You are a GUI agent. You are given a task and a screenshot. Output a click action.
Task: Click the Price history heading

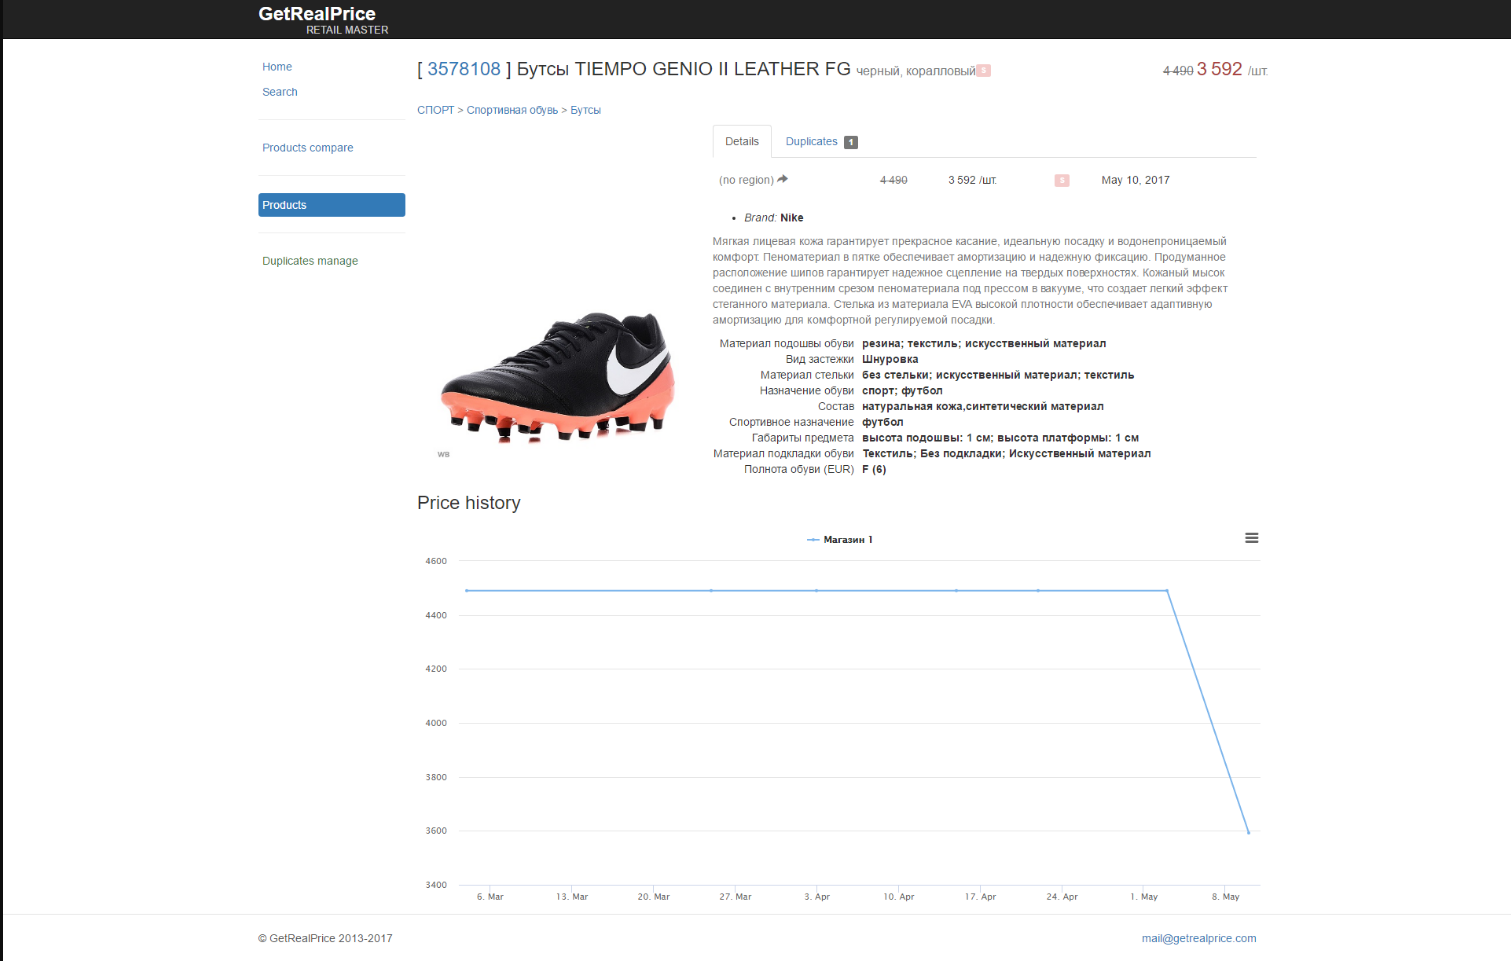pos(469,503)
